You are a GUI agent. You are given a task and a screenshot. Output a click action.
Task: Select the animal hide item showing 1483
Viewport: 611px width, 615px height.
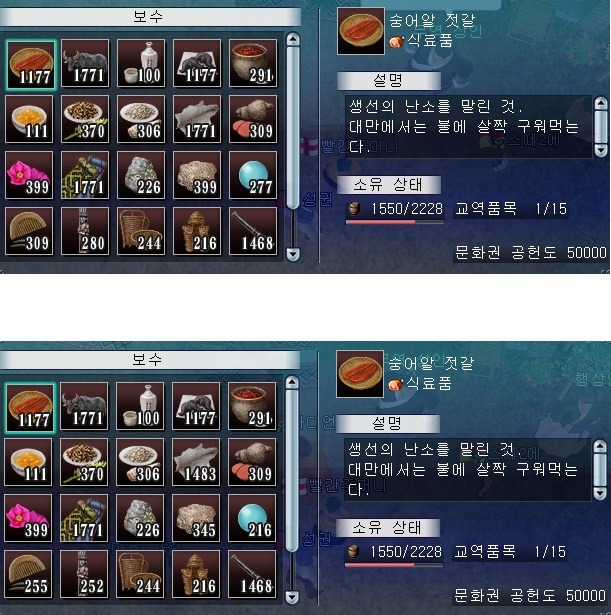click(x=196, y=462)
